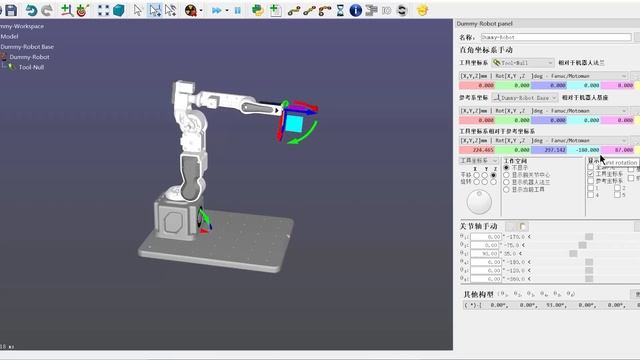Click the 名称 name field
The height and width of the screenshot is (360, 640).
556,37
